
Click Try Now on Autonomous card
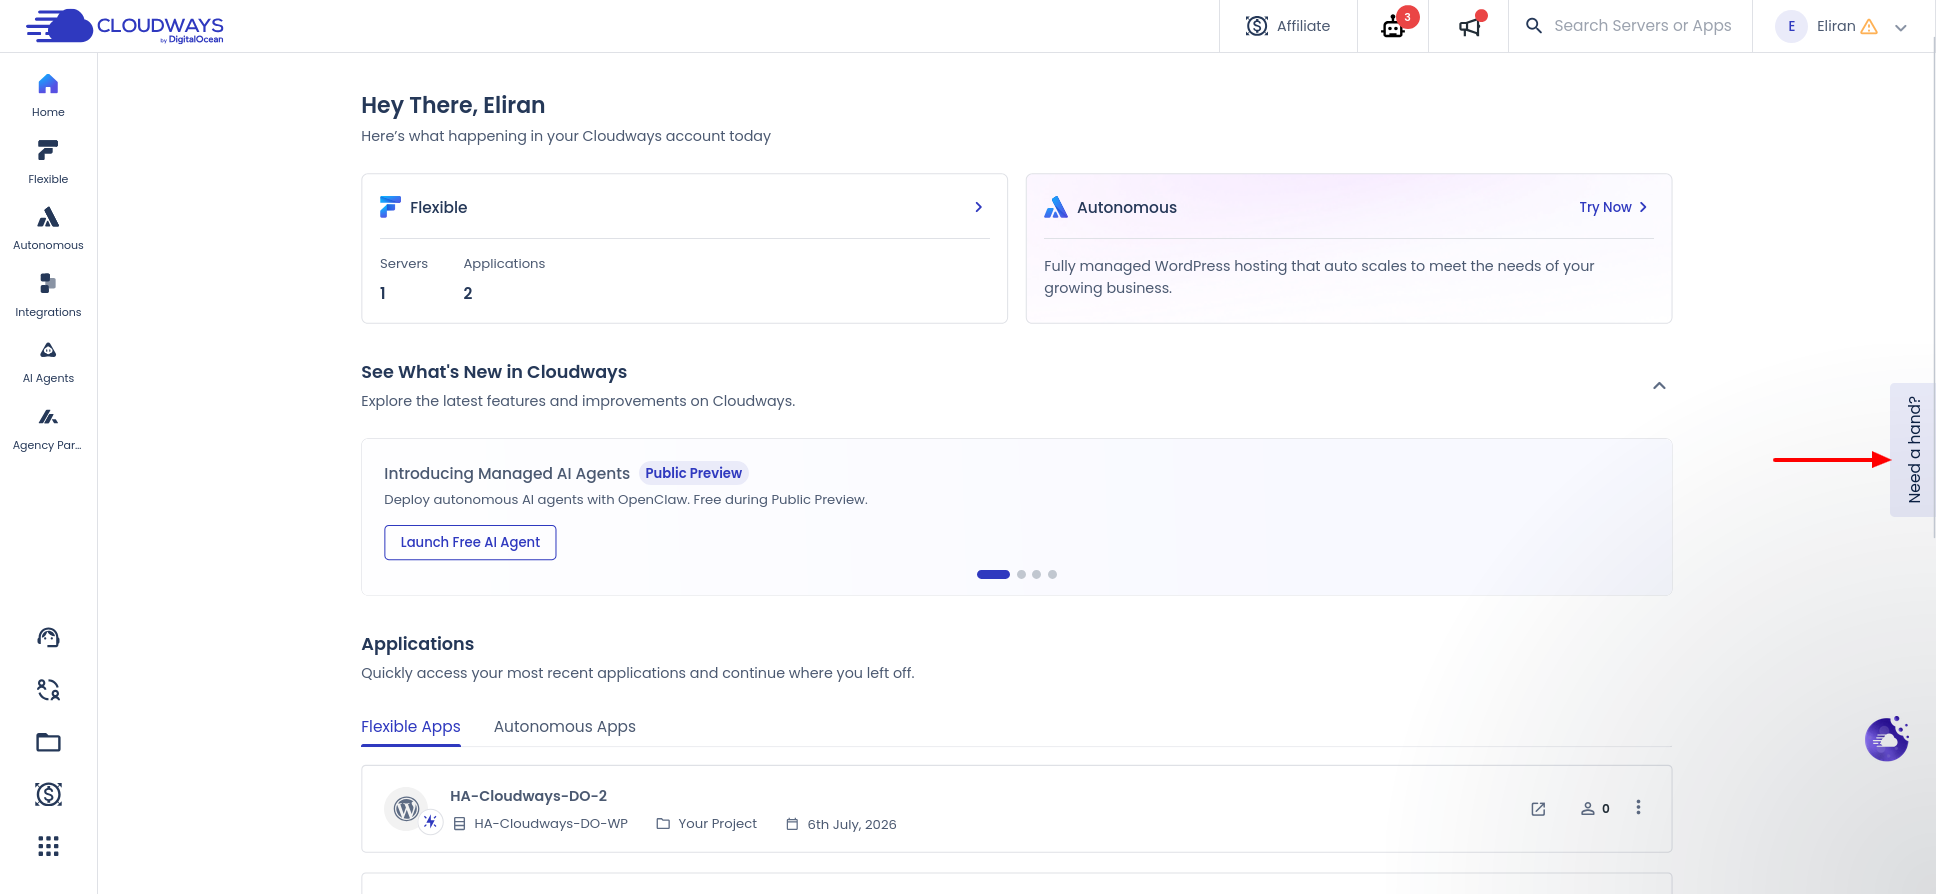click(1613, 207)
